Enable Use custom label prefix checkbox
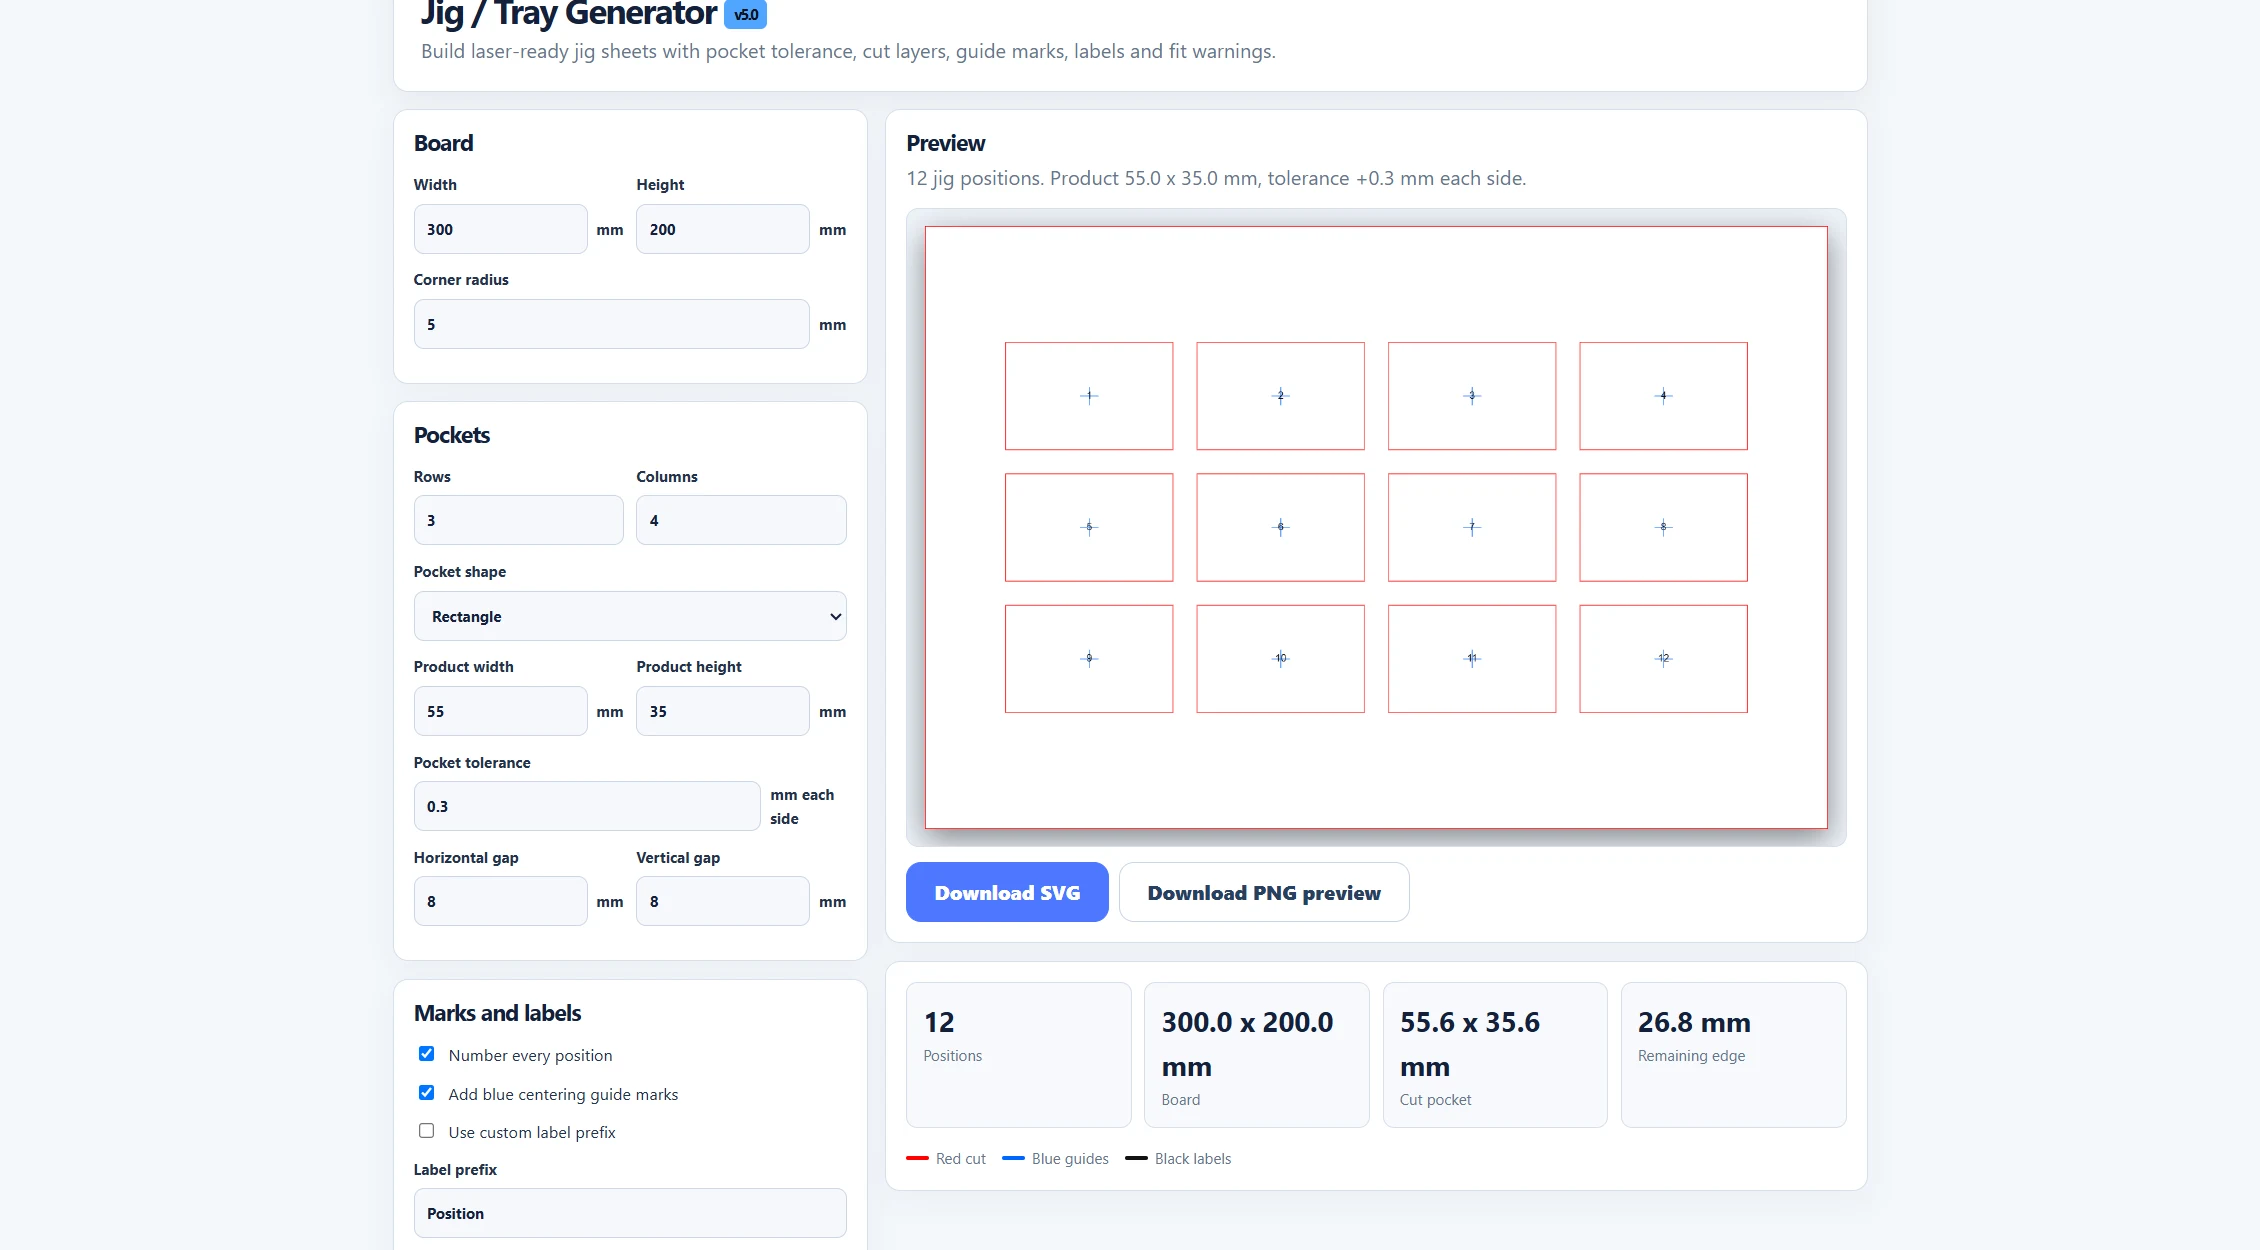Viewport: 2260px width, 1250px height. tap(426, 1131)
